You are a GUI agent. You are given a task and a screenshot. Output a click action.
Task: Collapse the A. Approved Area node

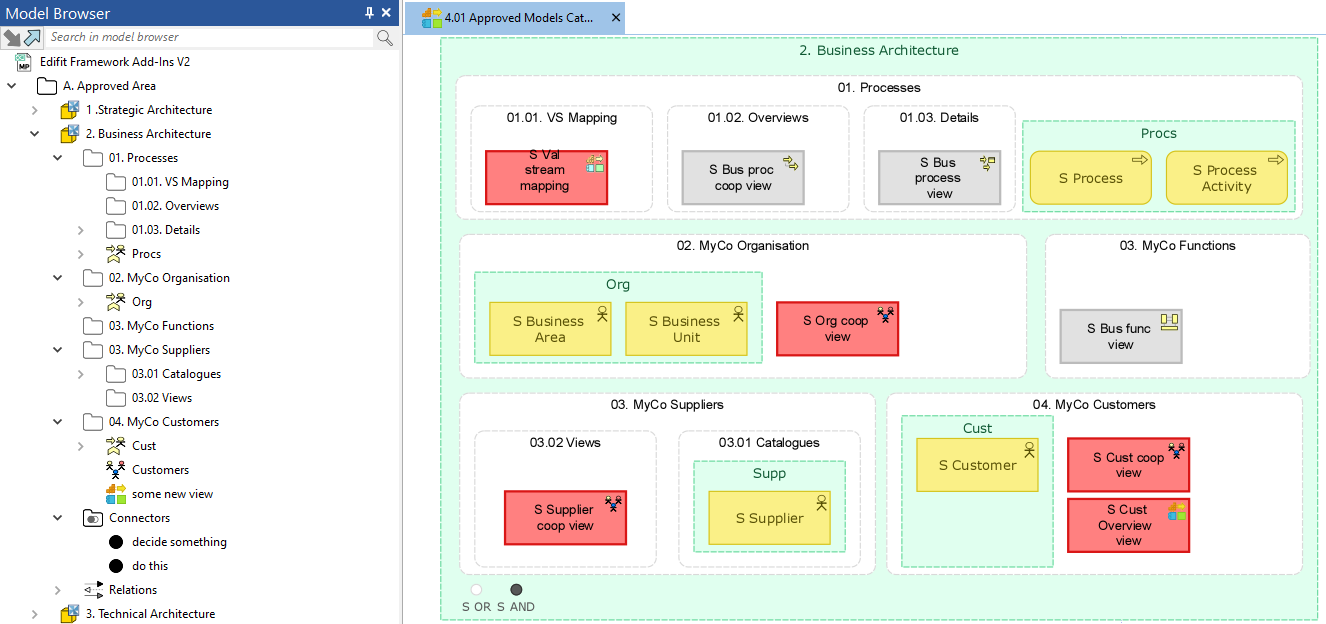pos(12,86)
